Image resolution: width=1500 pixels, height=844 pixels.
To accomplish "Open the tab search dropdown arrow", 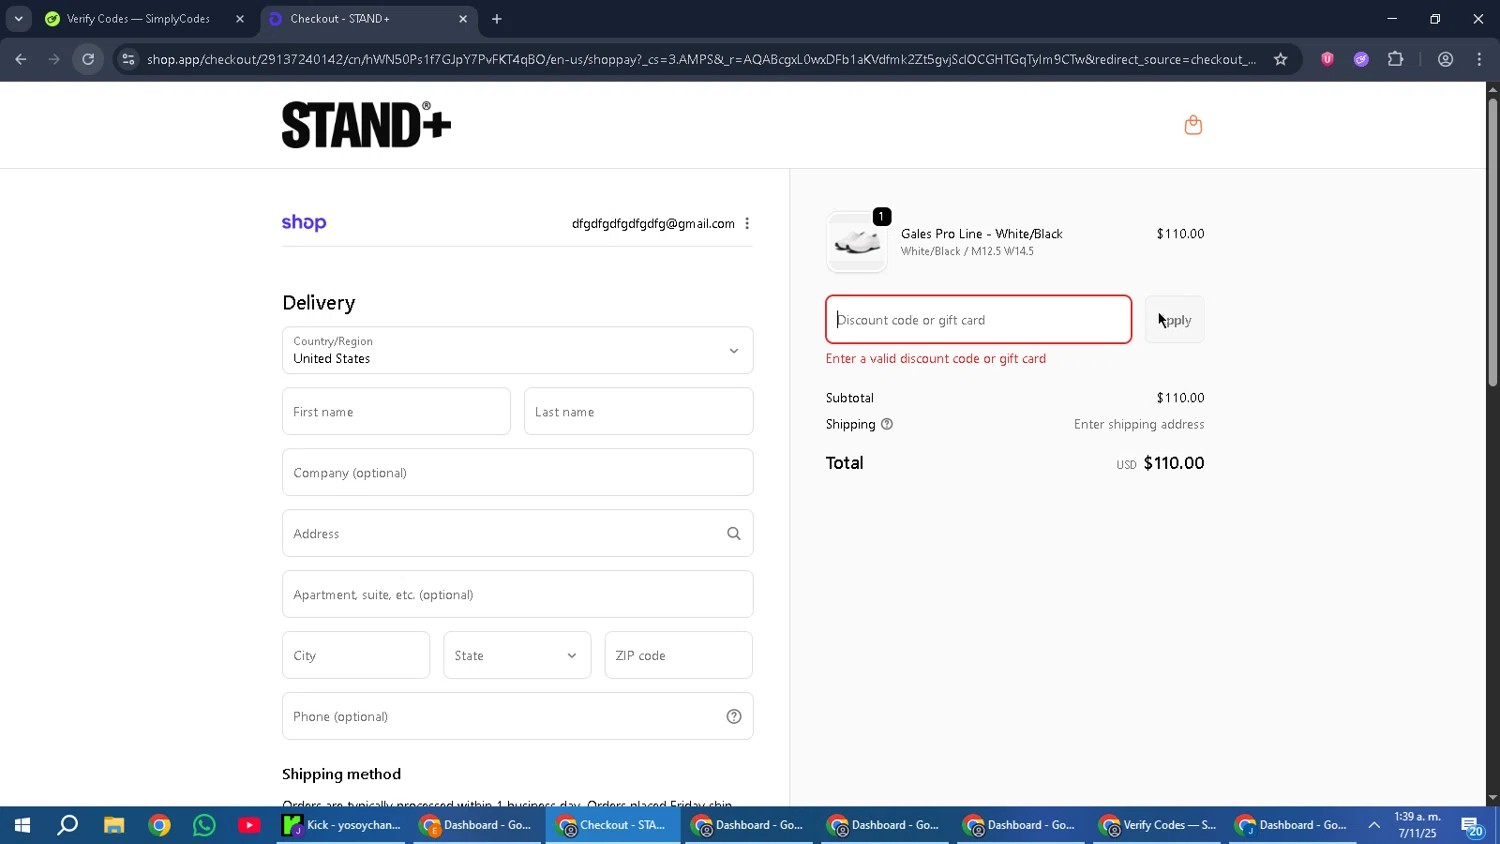I will (18, 19).
